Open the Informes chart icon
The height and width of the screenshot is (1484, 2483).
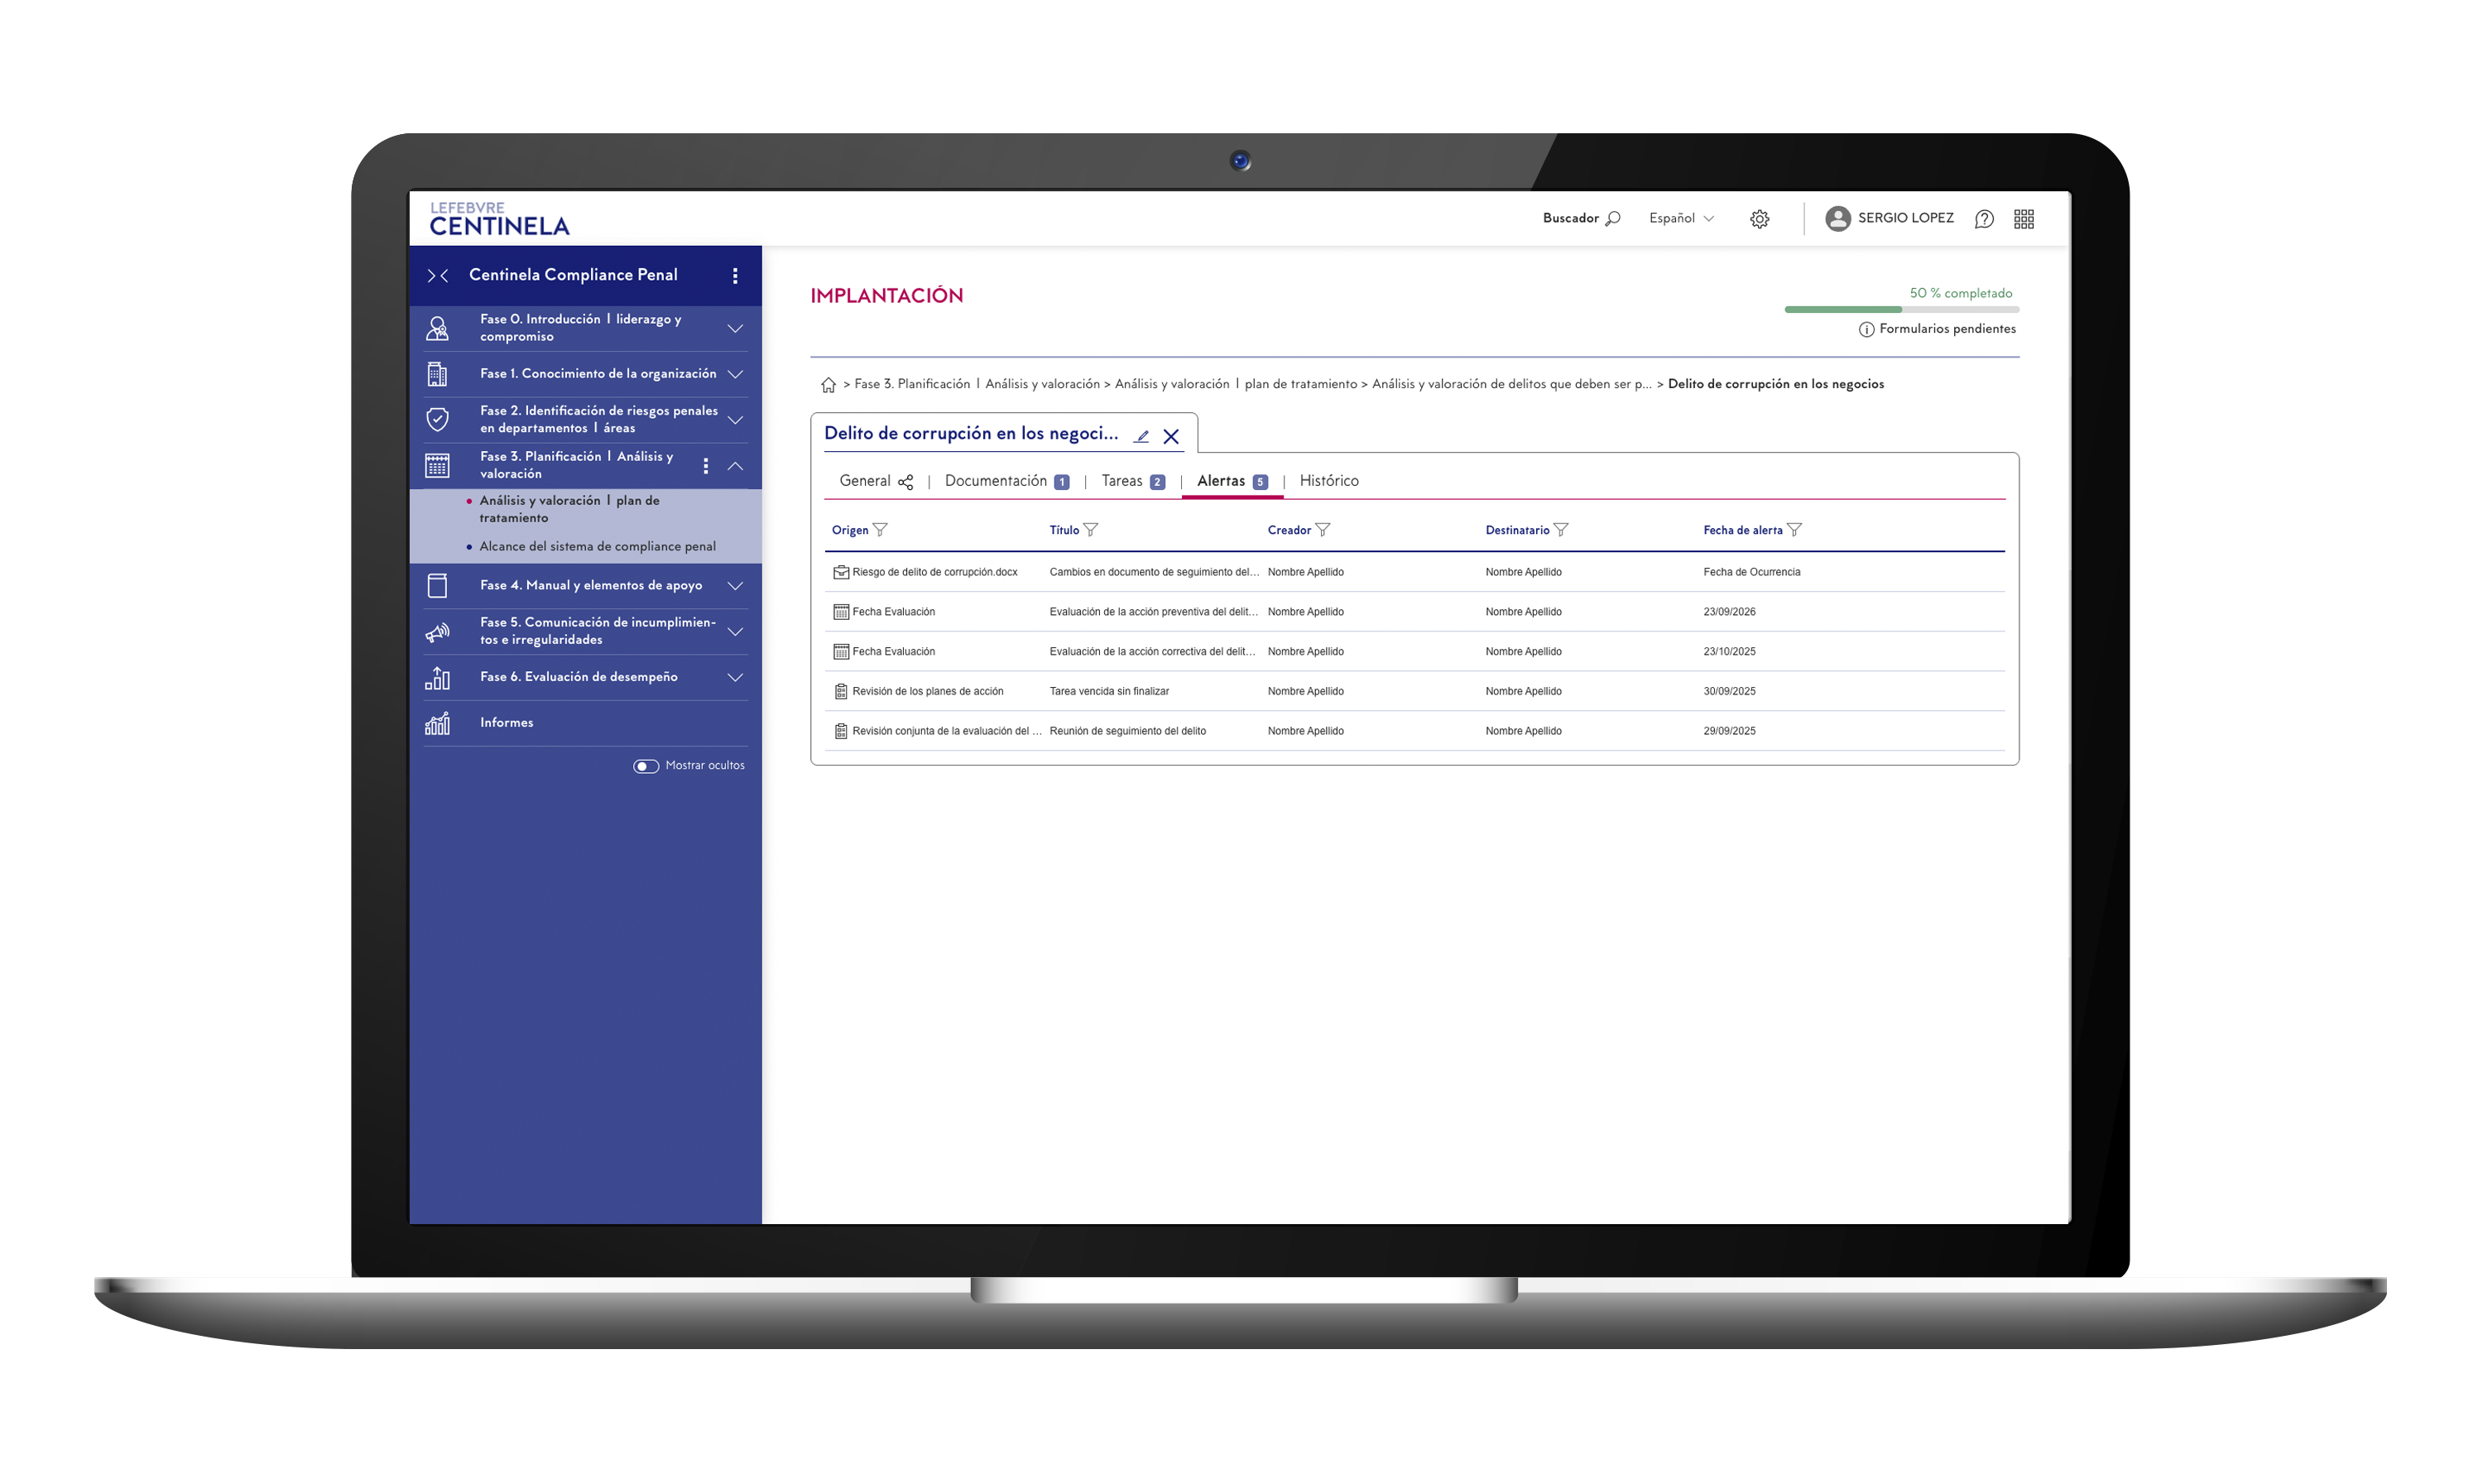[437, 723]
